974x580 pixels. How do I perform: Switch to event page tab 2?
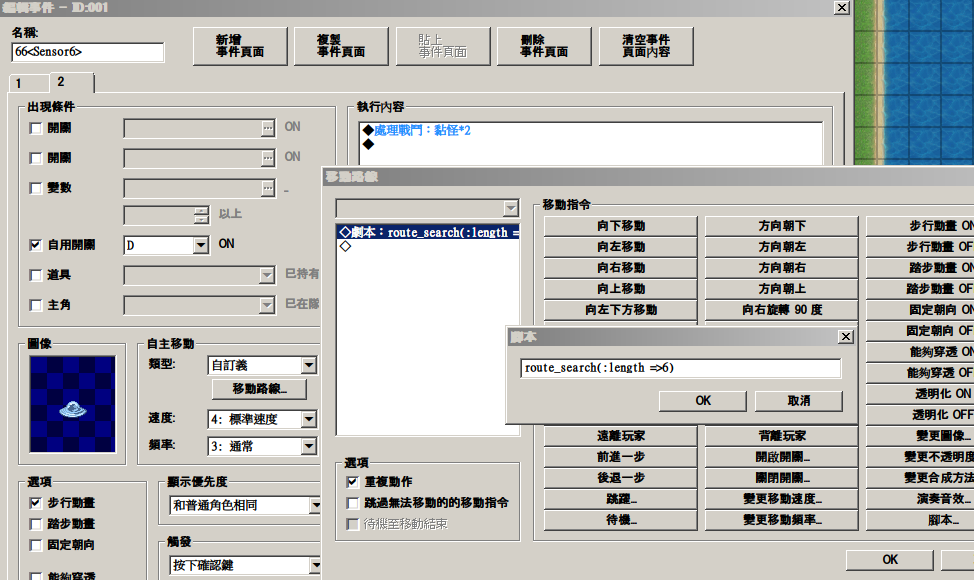71,82
